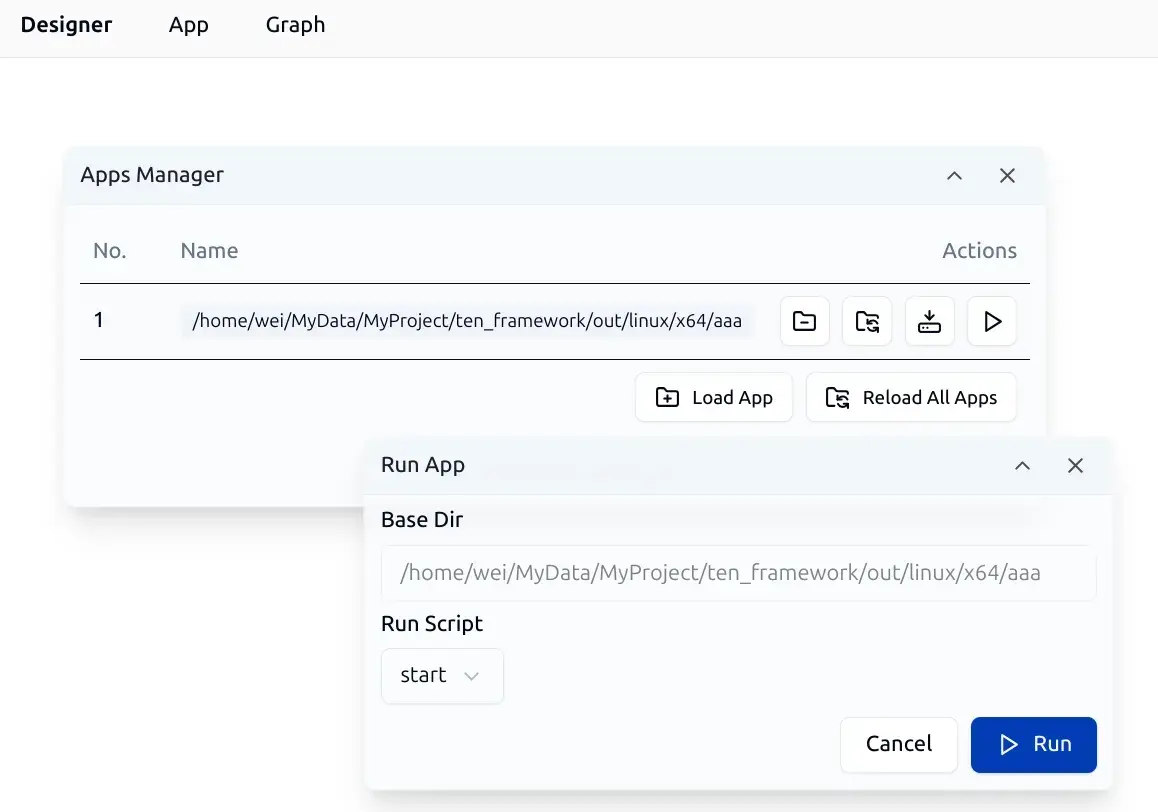Click the blue Run button

(x=1033, y=744)
